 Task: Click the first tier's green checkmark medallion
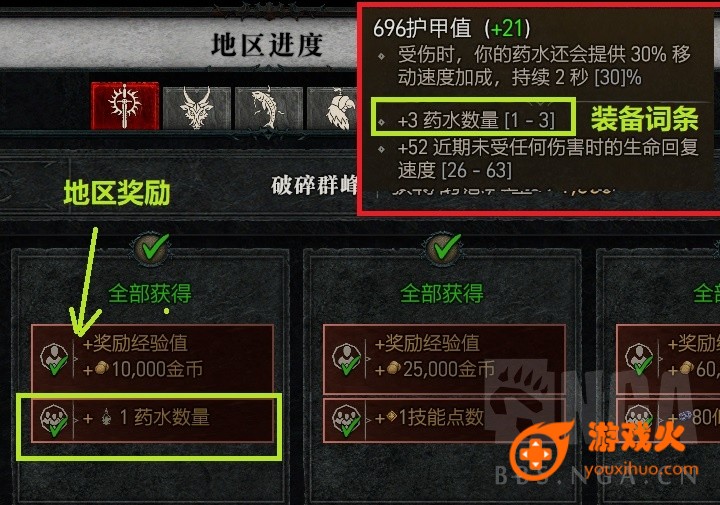pos(154,249)
